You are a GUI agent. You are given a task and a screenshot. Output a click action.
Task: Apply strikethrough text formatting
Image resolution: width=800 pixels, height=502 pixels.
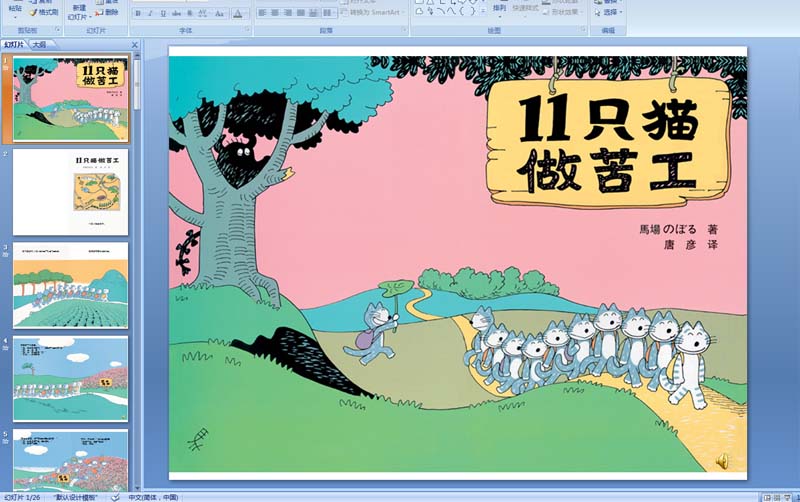[x=177, y=14]
